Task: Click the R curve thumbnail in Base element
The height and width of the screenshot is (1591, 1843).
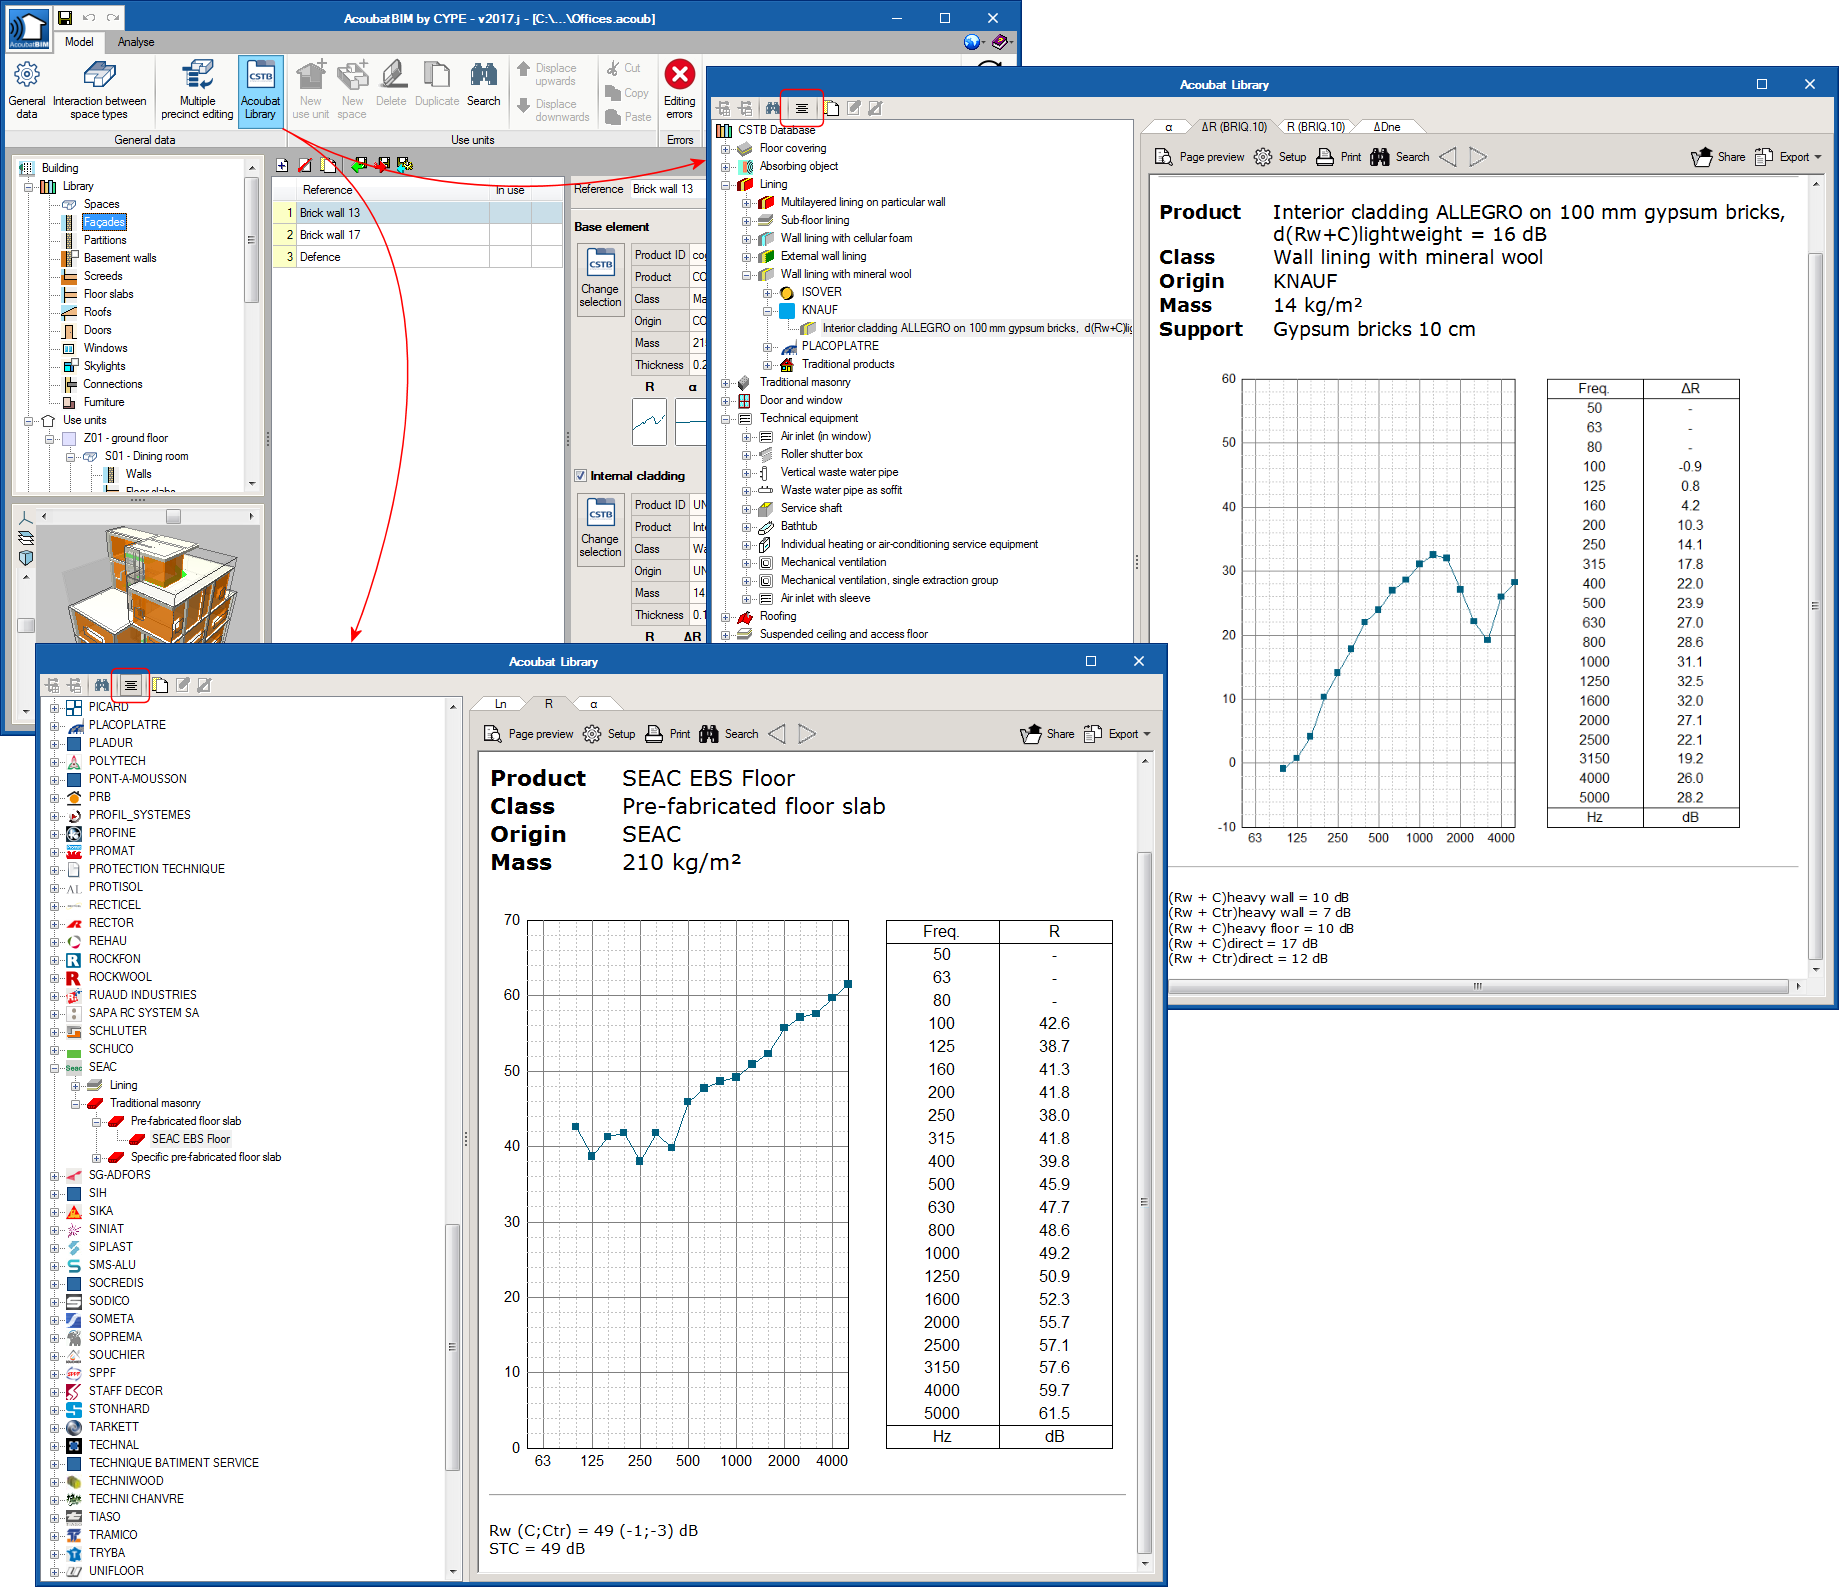Action: [649, 422]
